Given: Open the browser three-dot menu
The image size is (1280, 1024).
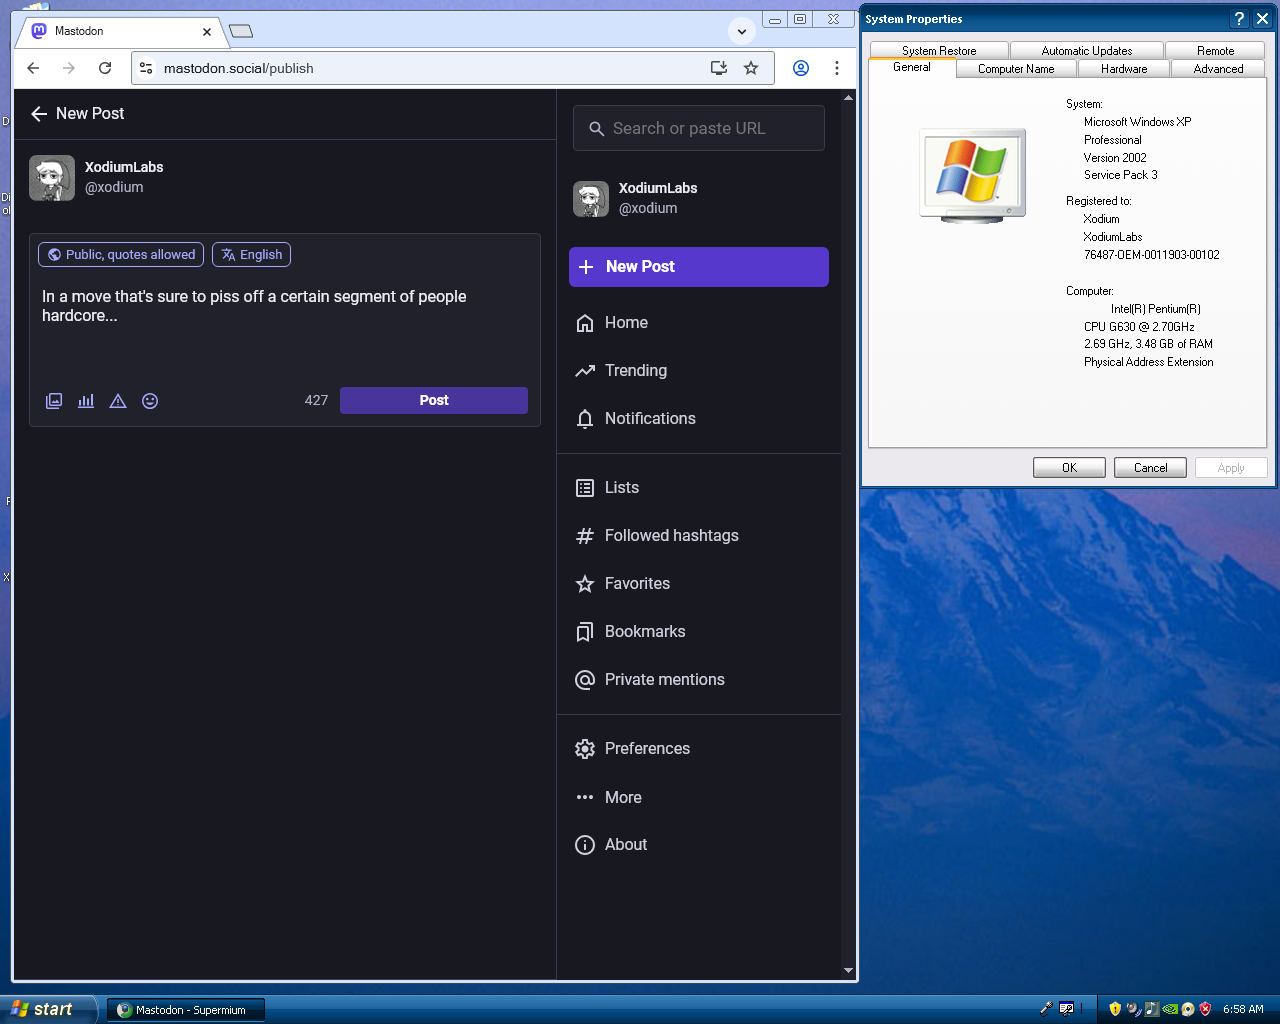Looking at the screenshot, I should (837, 68).
